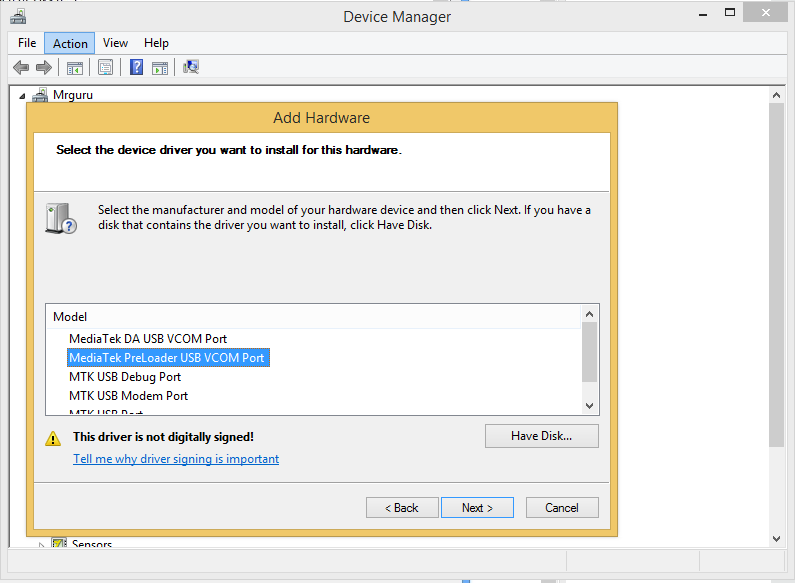Open the Properties toolbar icon
The width and height of the screenshot is (795, 583).
tap(105, 67)
